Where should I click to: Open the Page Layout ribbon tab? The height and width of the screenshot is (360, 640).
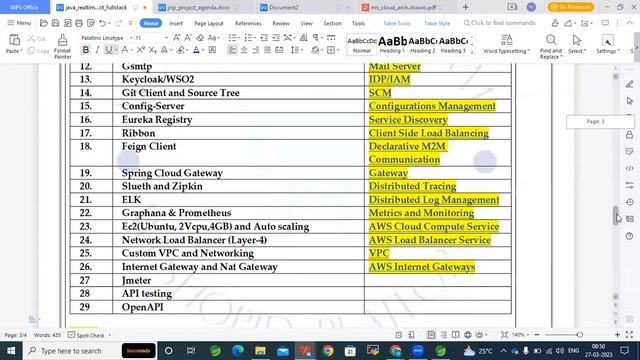coord(209,23)
